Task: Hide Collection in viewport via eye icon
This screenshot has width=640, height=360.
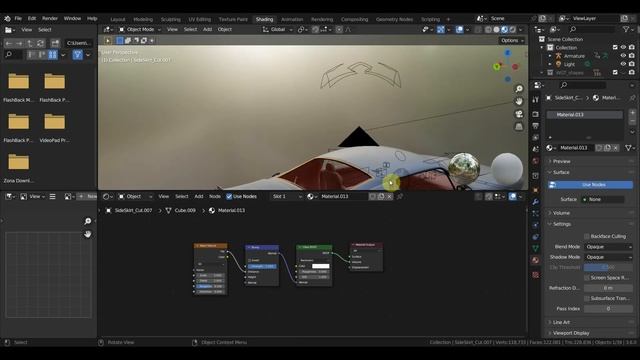Action: click(623, 48)
